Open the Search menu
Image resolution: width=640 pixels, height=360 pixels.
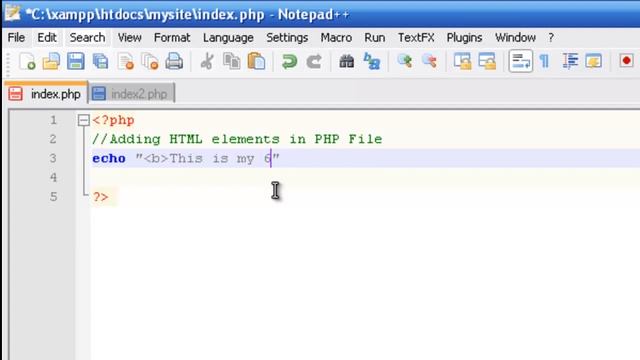tap(87, 38)
